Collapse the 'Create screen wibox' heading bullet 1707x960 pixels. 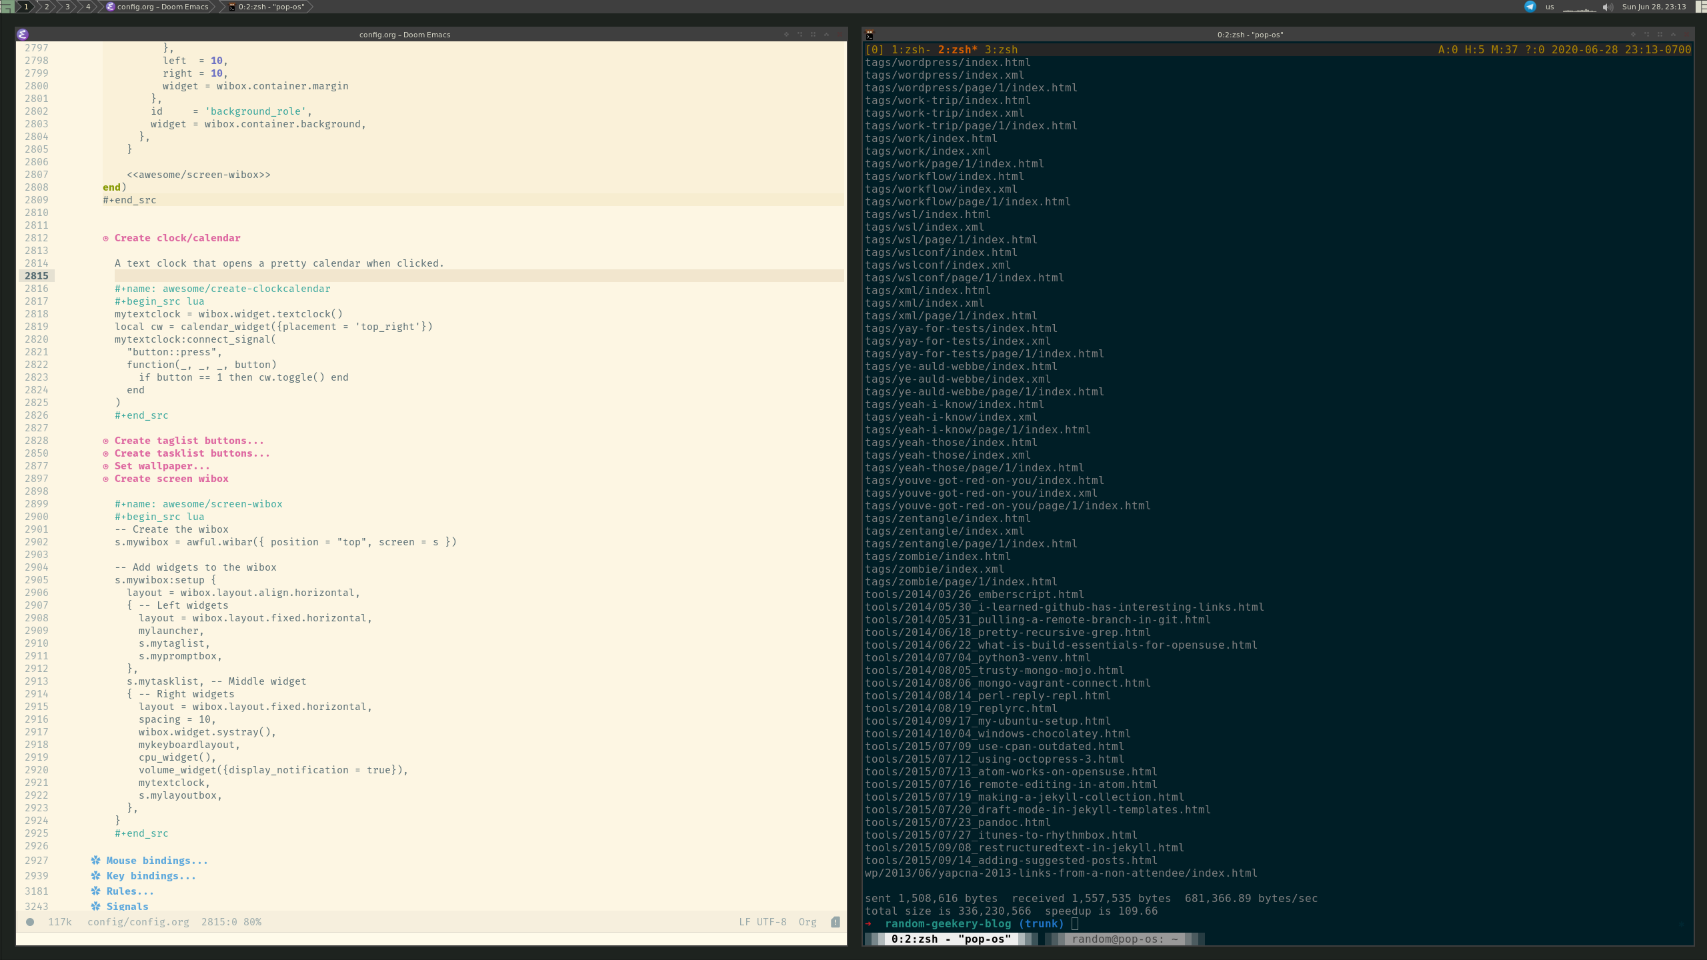point(105,479)
